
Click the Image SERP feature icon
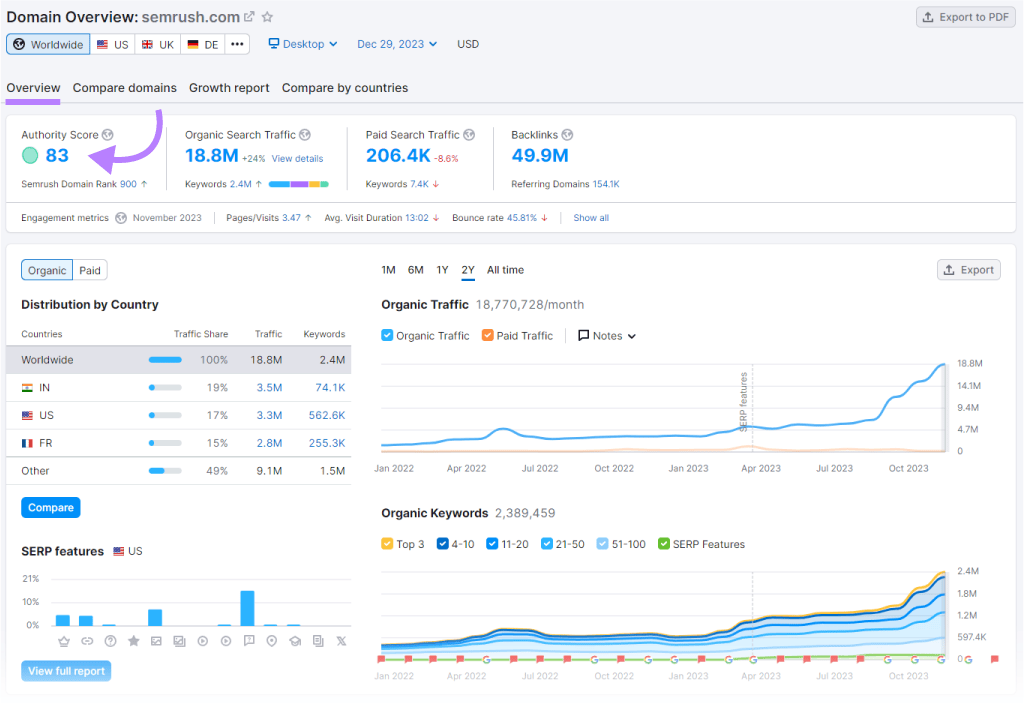(x=156, y=642)
